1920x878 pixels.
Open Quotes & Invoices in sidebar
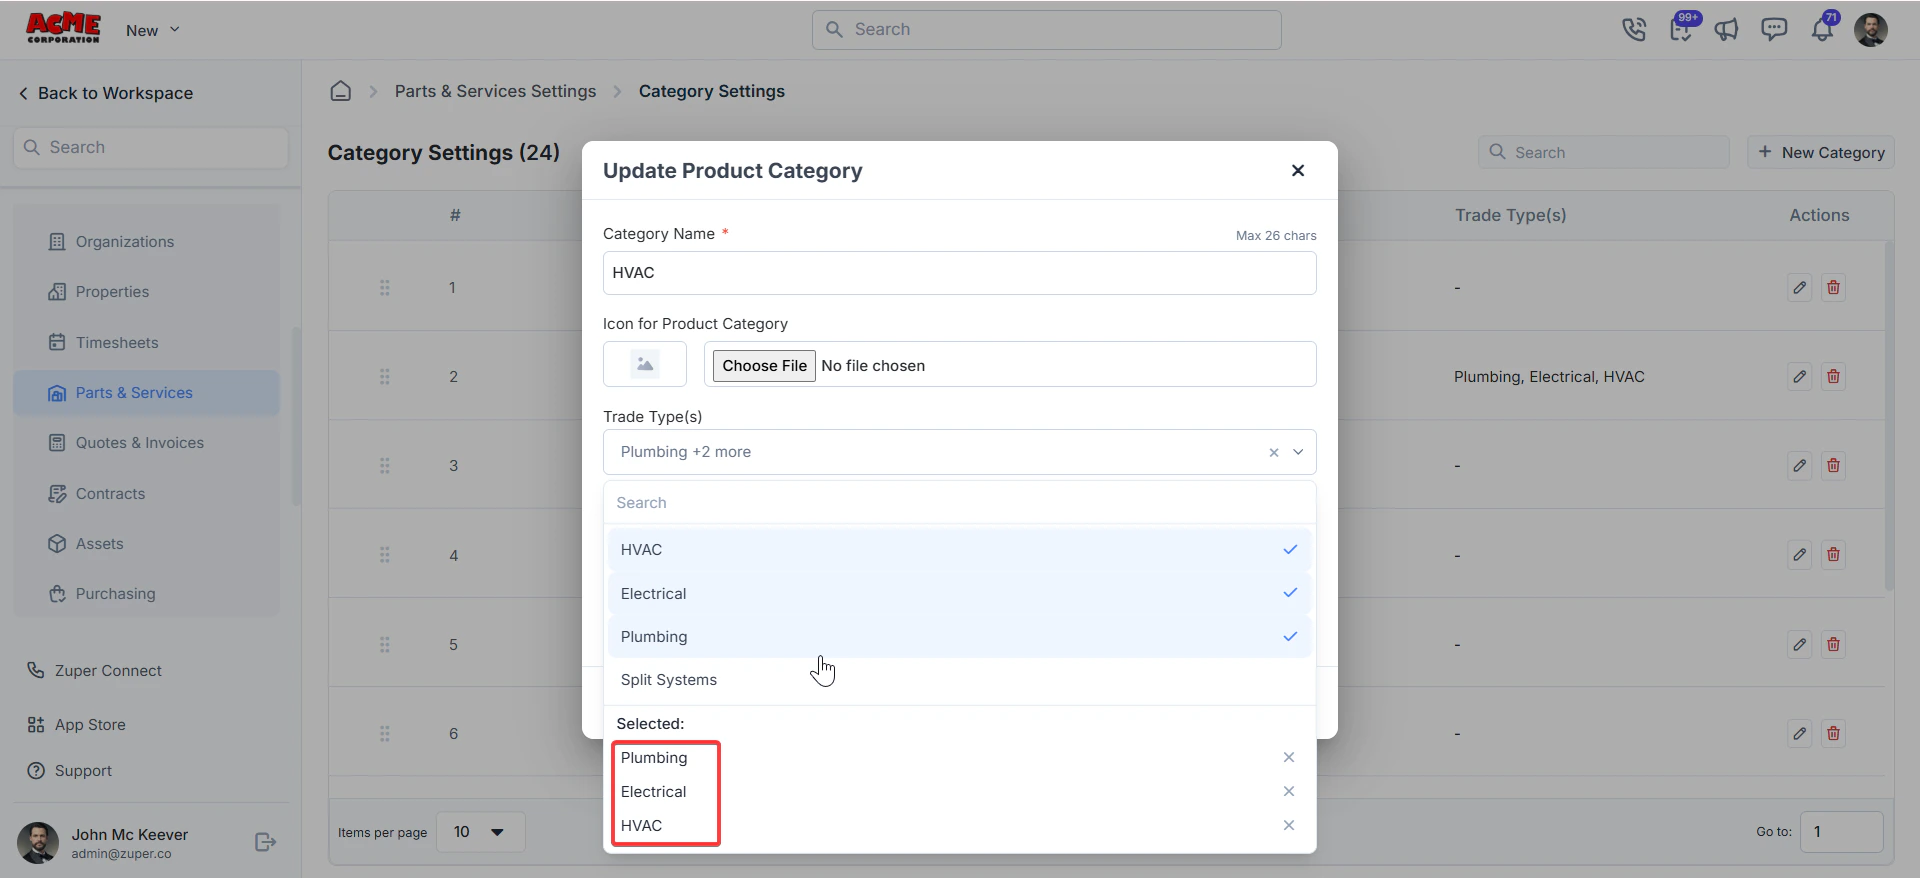(x=140, y=443)
